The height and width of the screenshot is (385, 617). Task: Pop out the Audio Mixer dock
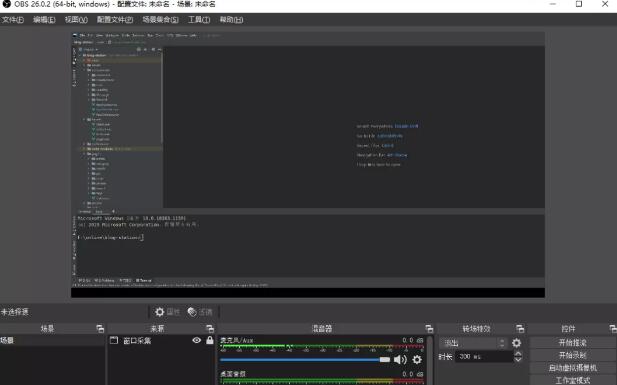pos(429,328)
